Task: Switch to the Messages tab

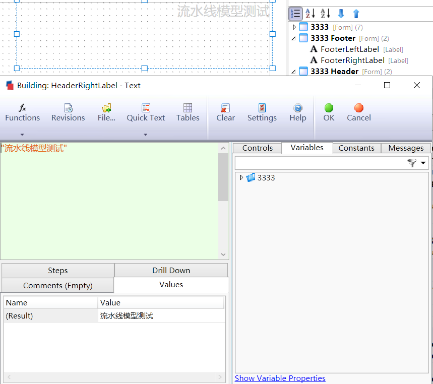Action: (x=406, y=148)
